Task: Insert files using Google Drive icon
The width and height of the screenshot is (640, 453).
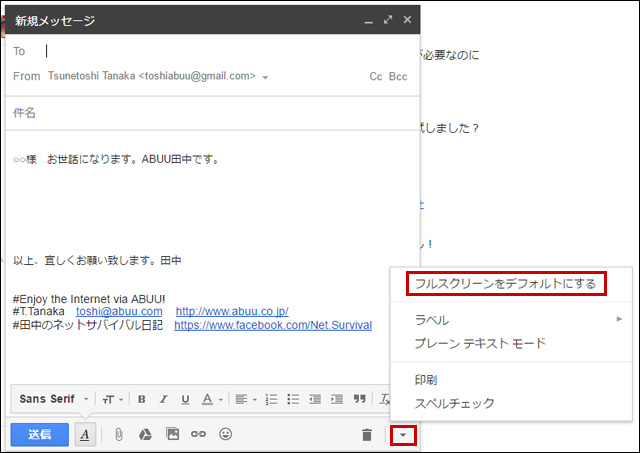Action: [x=145, y=434]
